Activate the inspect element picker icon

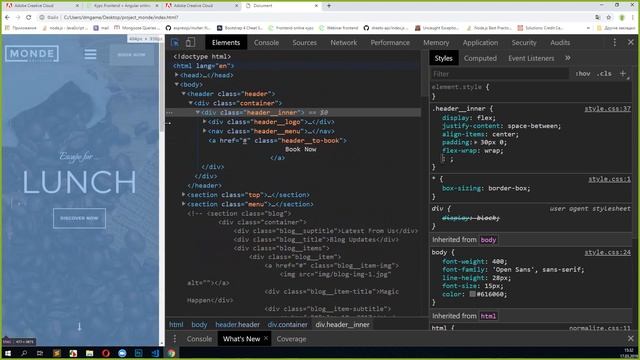pos(175,42)
